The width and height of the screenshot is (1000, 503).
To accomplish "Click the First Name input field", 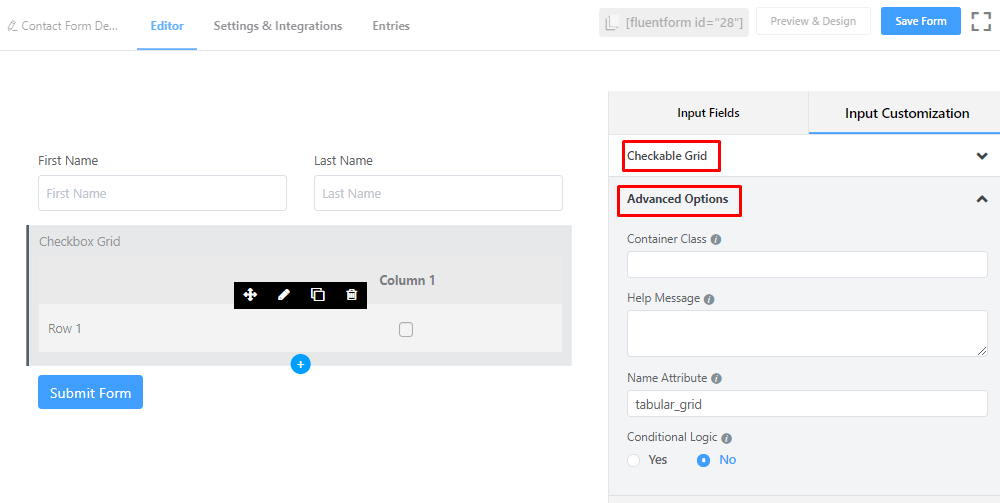I will (163, 193).
